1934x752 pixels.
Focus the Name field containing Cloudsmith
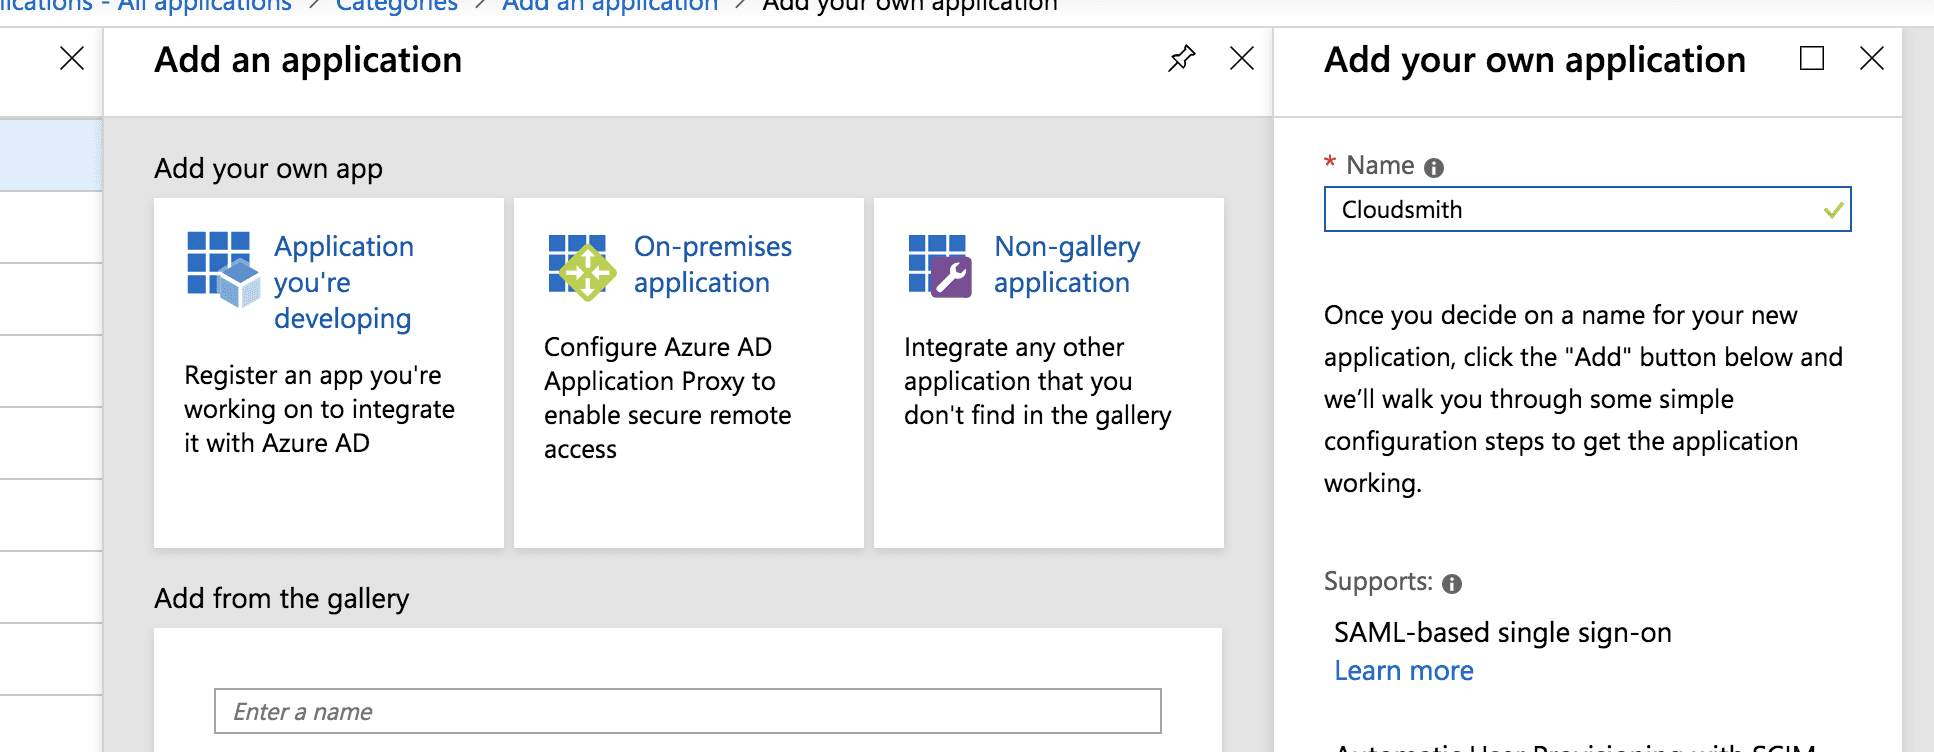(x=1570, y=210)
